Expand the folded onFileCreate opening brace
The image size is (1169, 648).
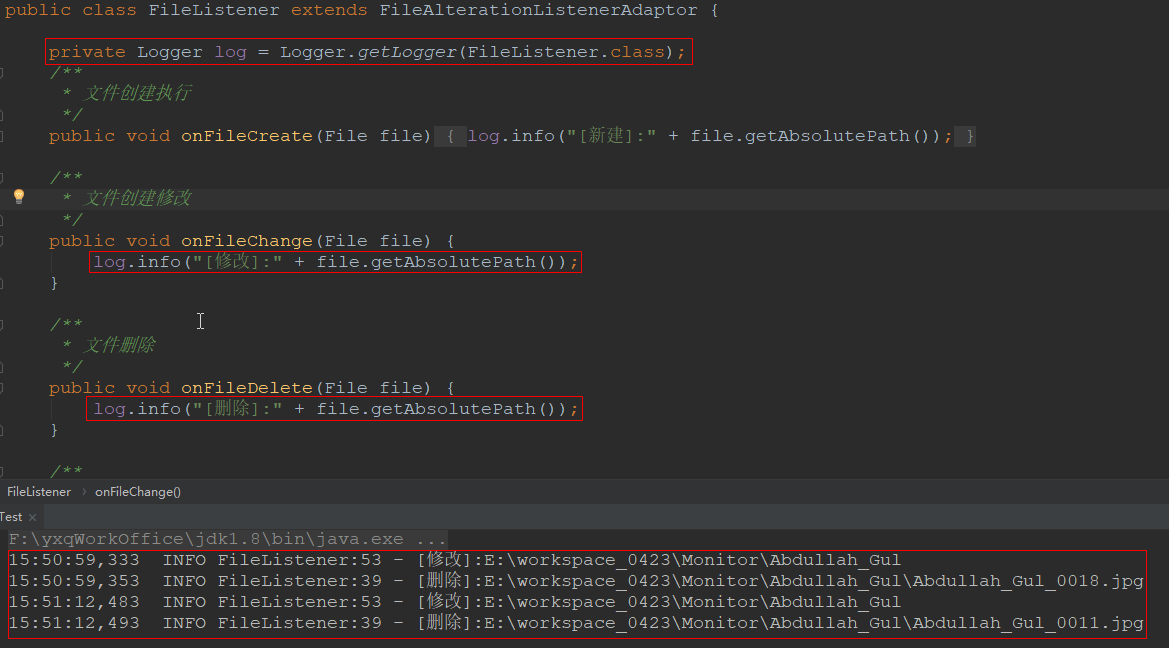click(450, 136)
